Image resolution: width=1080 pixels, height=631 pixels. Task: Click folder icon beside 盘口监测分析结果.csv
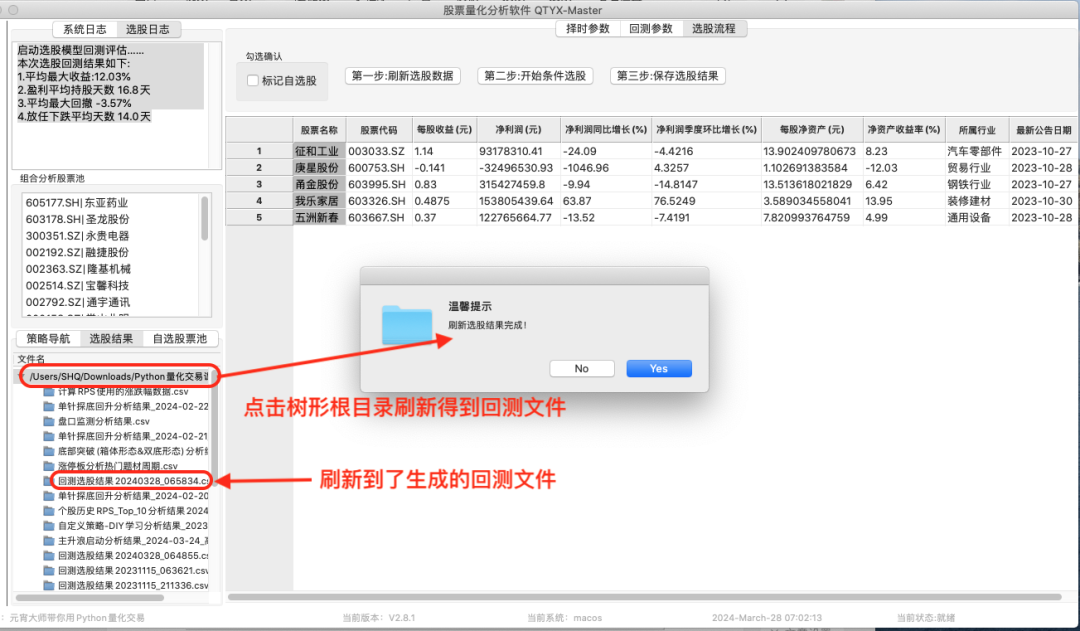[47, 422]
